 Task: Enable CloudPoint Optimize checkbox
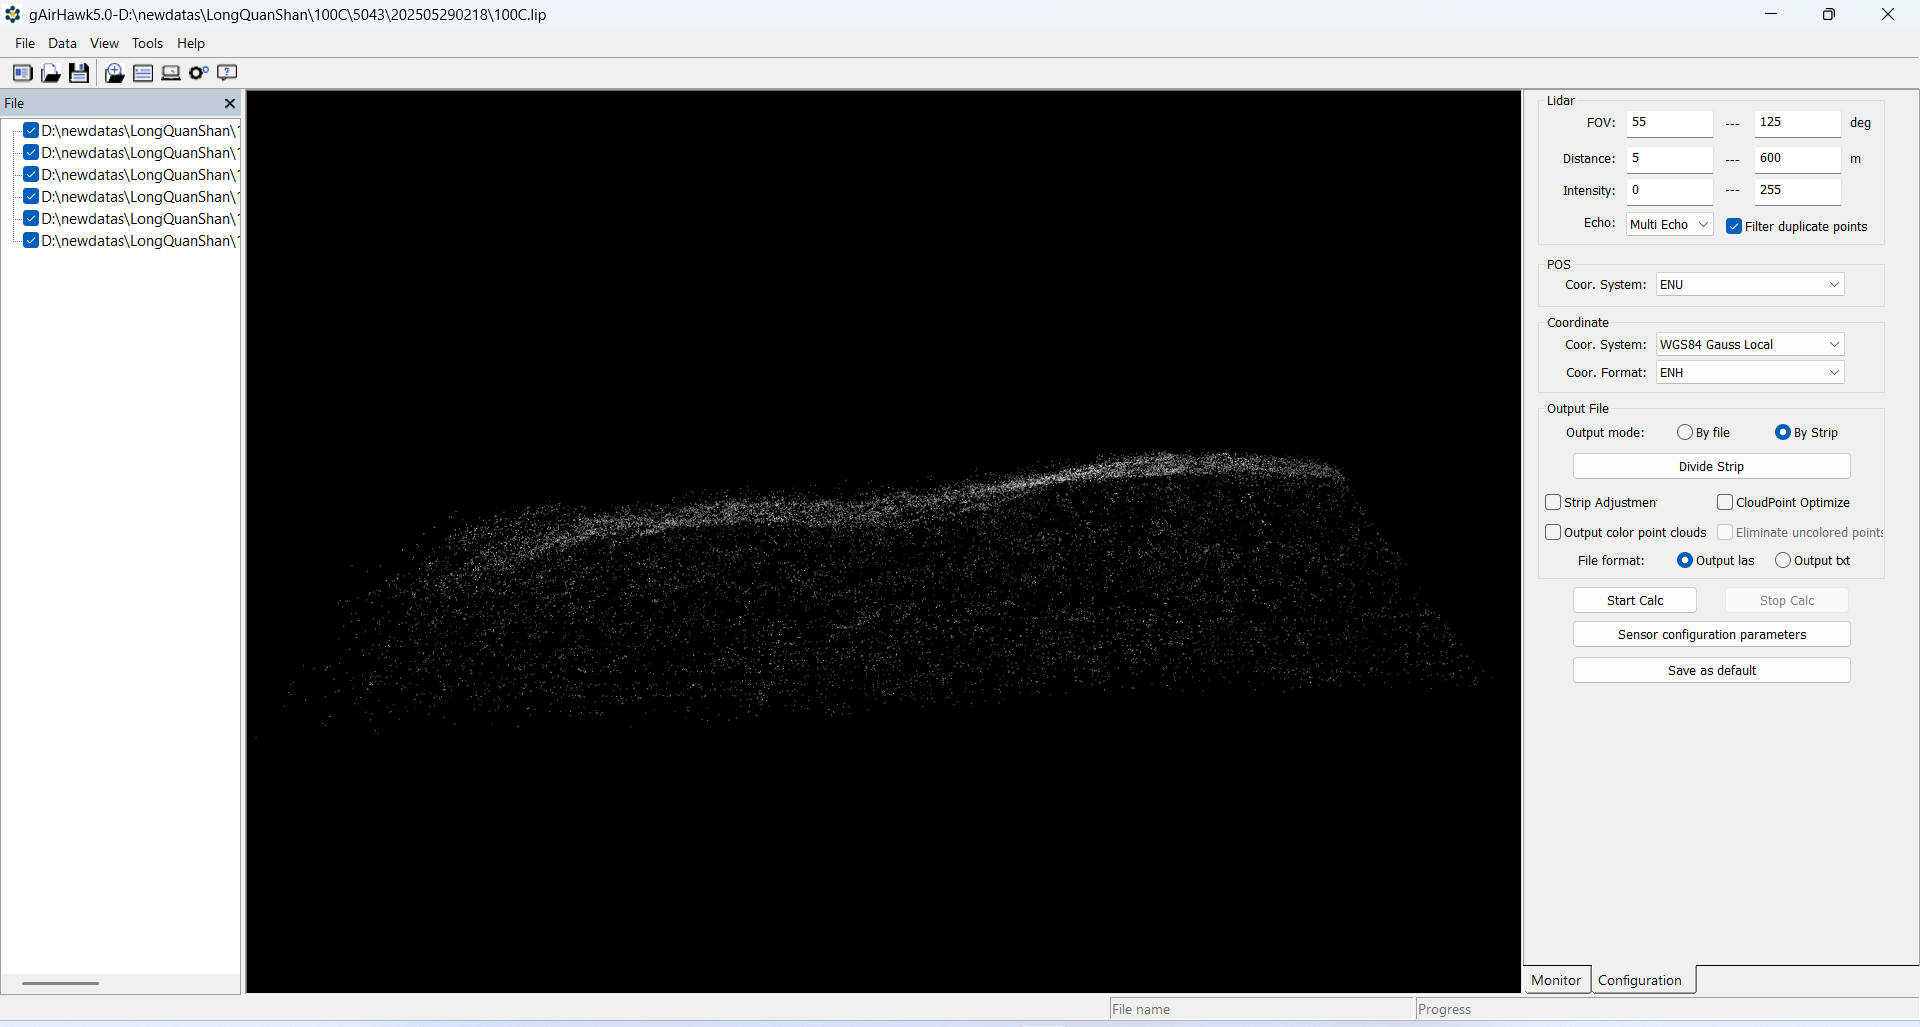point(1725,502)
